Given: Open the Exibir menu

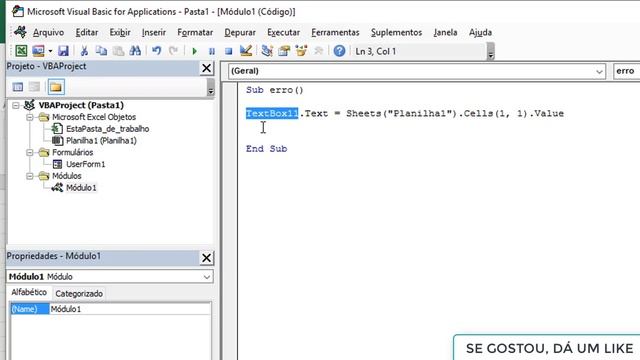Looking at the screenshot, I should (120, 32).
